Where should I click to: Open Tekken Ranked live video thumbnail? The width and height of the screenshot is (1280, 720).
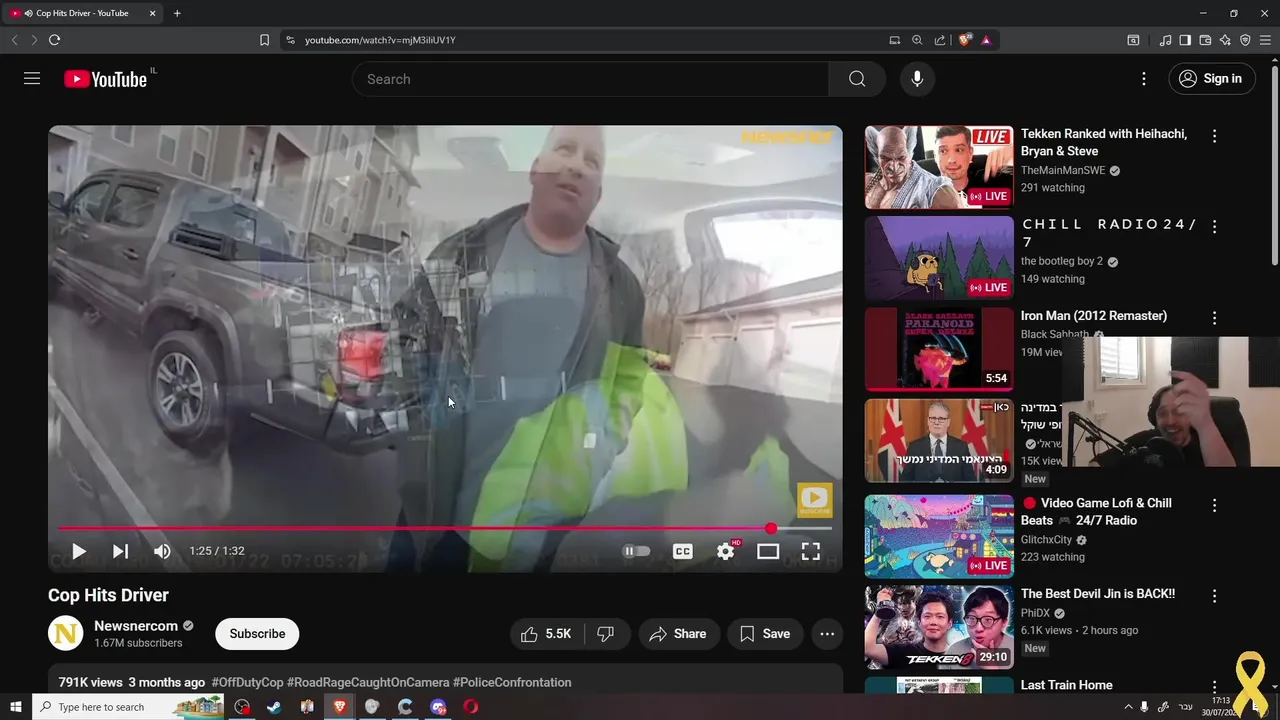939,167
